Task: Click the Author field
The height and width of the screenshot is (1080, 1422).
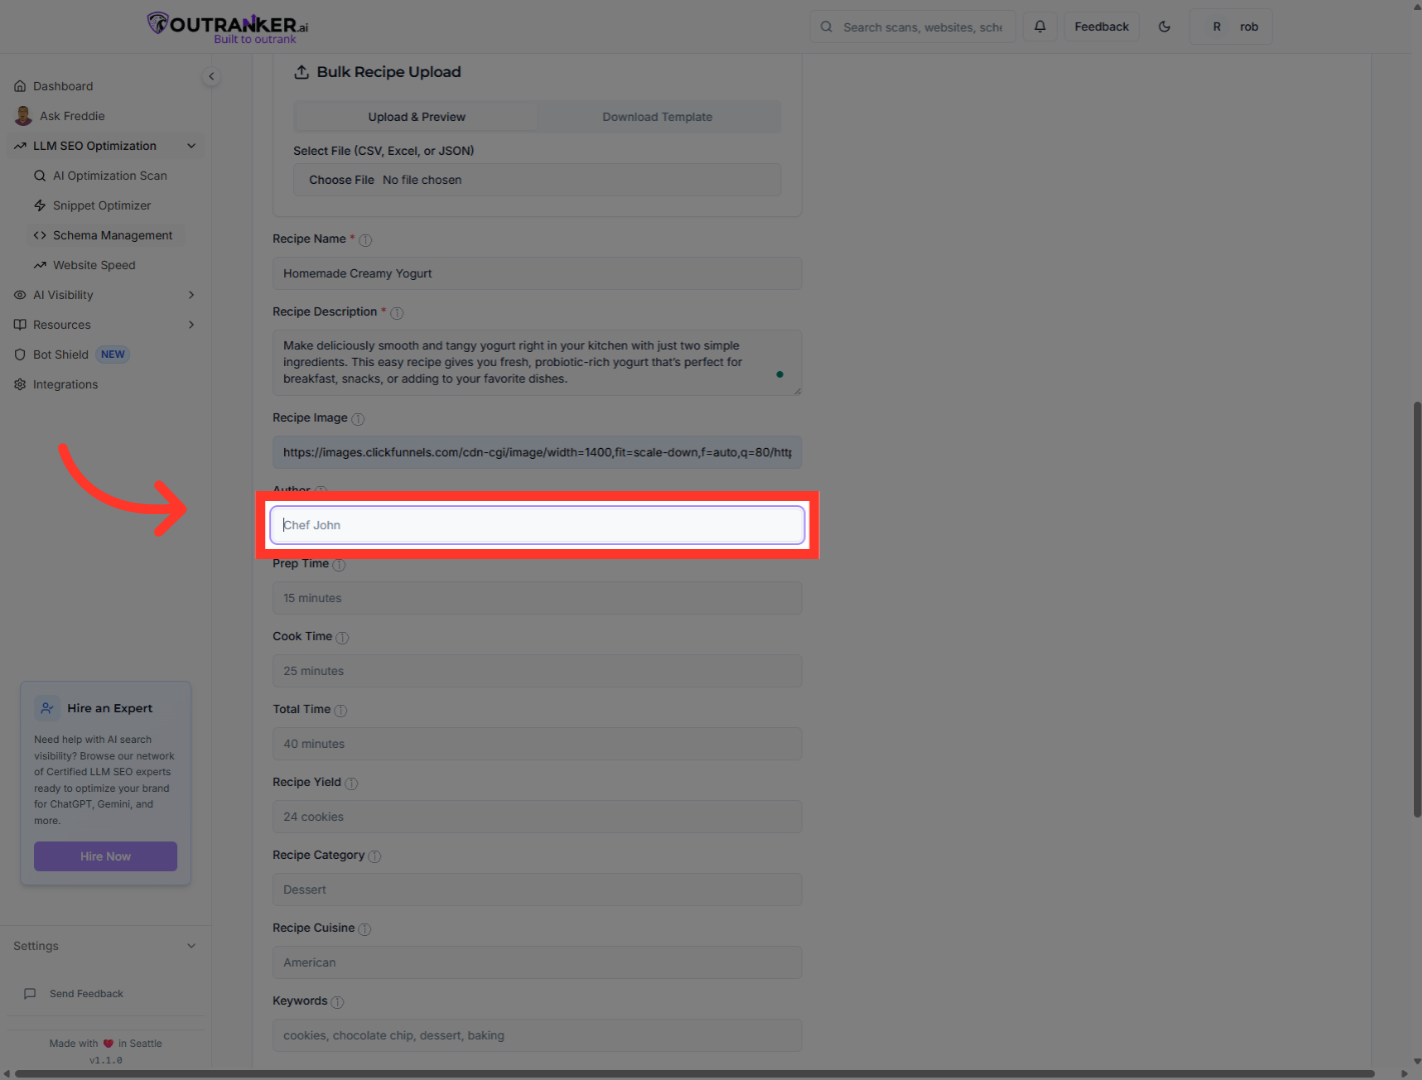Action: (537, 525)
